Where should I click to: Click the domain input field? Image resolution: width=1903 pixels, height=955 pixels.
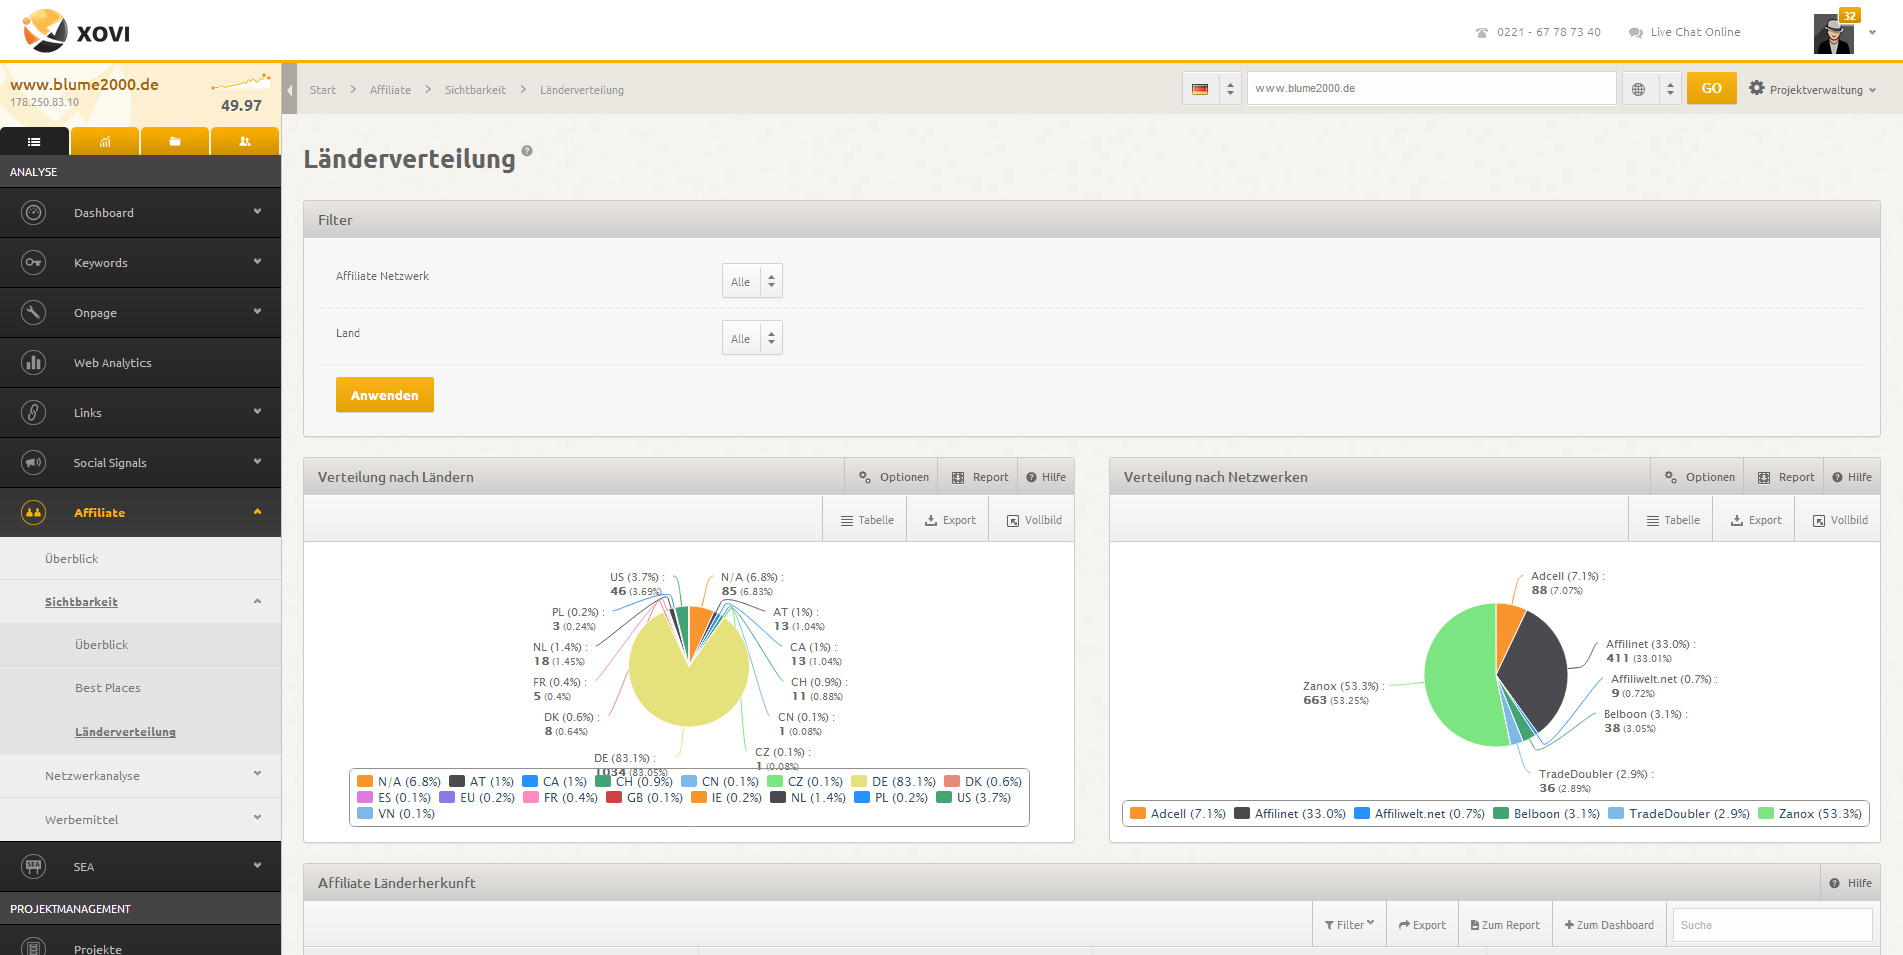[1431, 88]
